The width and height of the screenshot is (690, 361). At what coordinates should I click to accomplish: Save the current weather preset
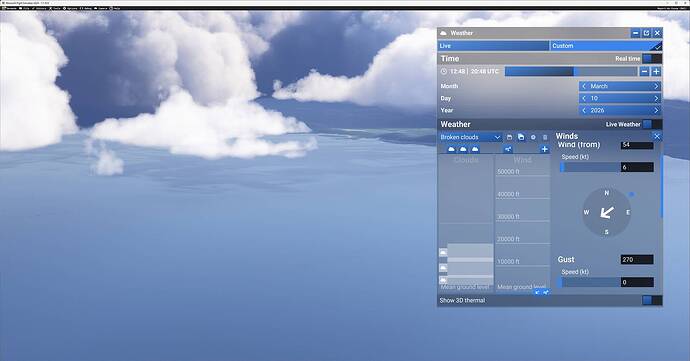click(509, 137)
